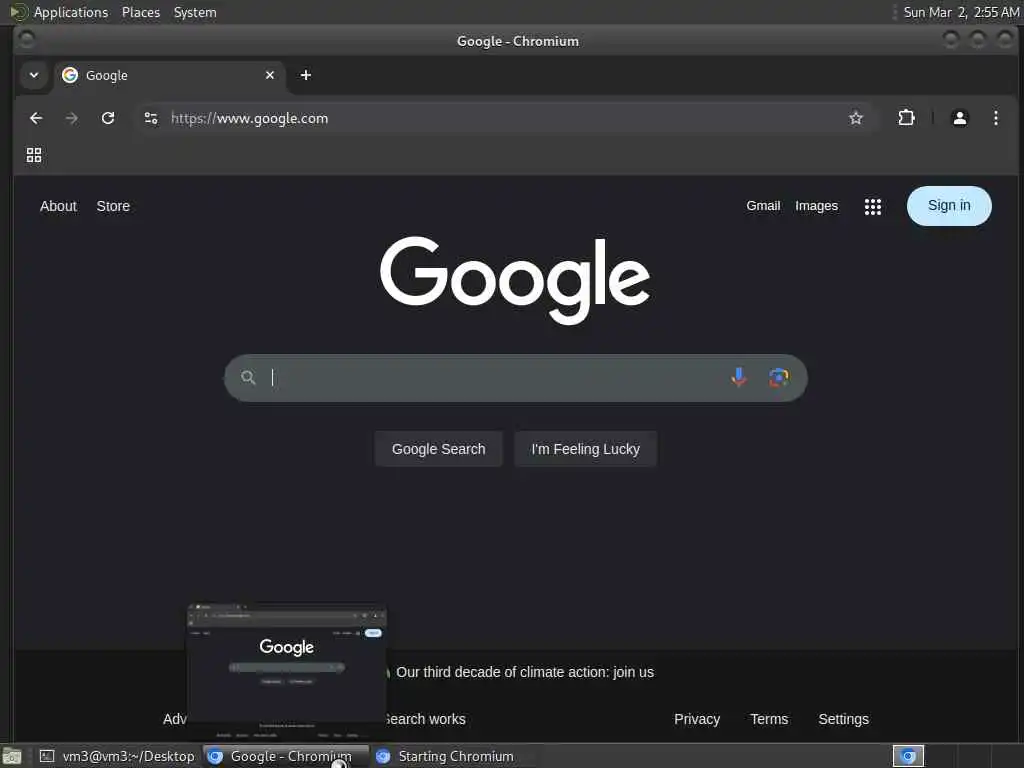Click the show desktop icon in taskbar

click(12, 757)
